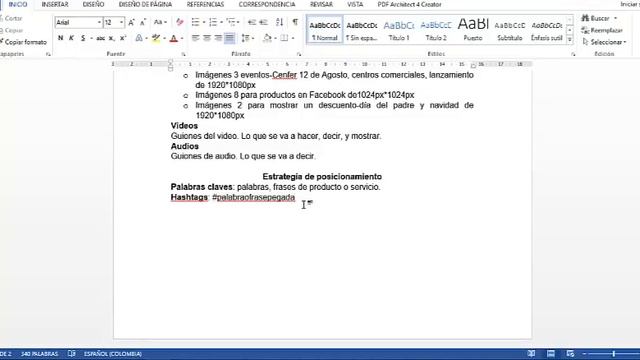Apply text highlight color
Viewport: 640px width, 360px height.
click(x=156, y=38)
